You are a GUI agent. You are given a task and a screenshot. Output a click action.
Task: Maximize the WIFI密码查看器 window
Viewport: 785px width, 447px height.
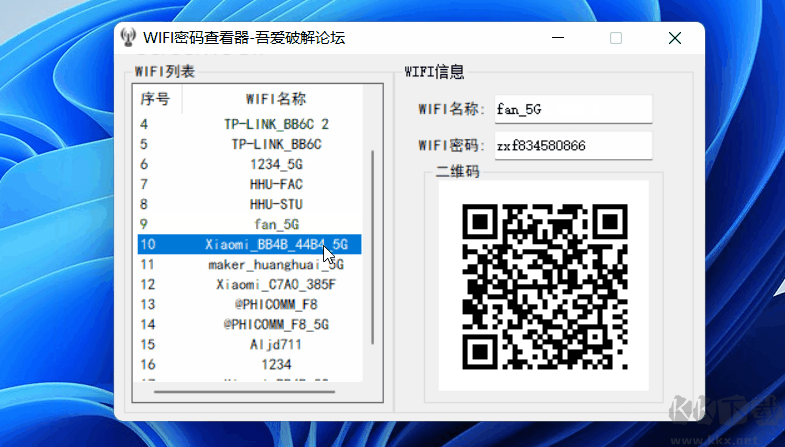(616, 38)
